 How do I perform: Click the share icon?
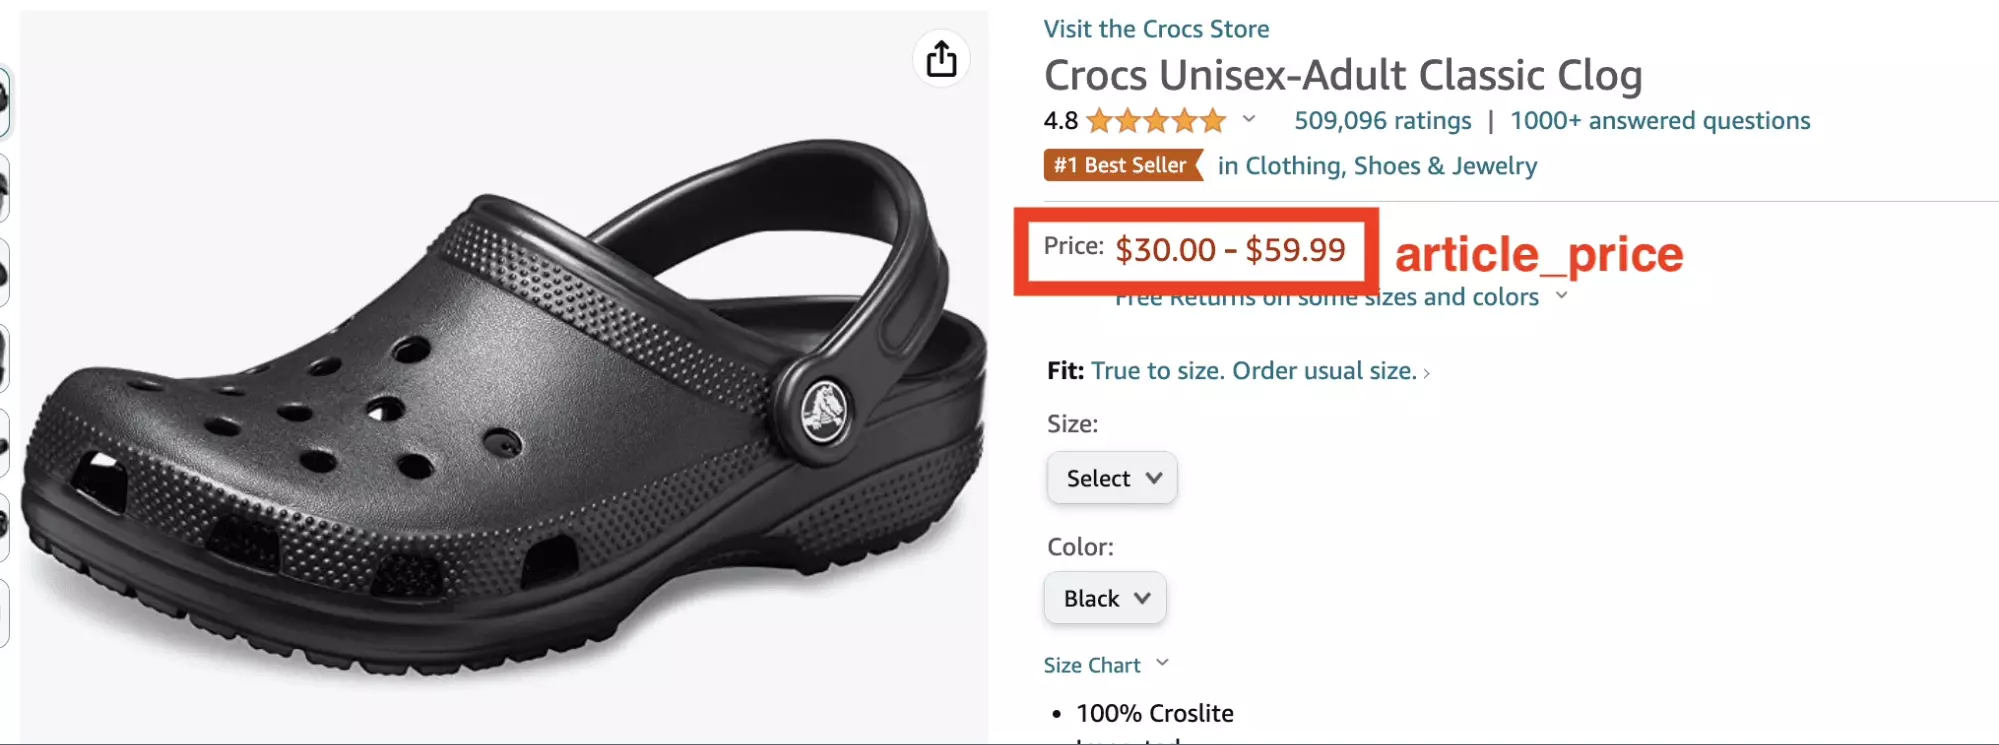[940, 58]
